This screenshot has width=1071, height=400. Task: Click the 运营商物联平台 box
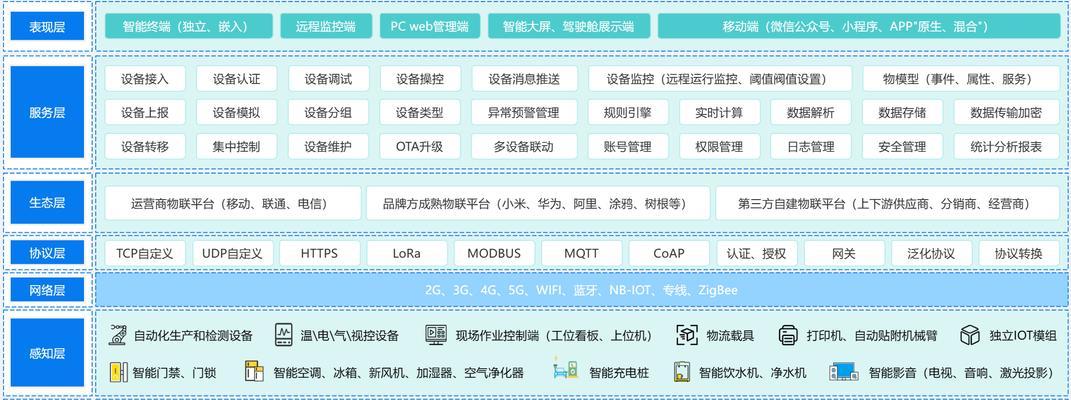[233, 203]
